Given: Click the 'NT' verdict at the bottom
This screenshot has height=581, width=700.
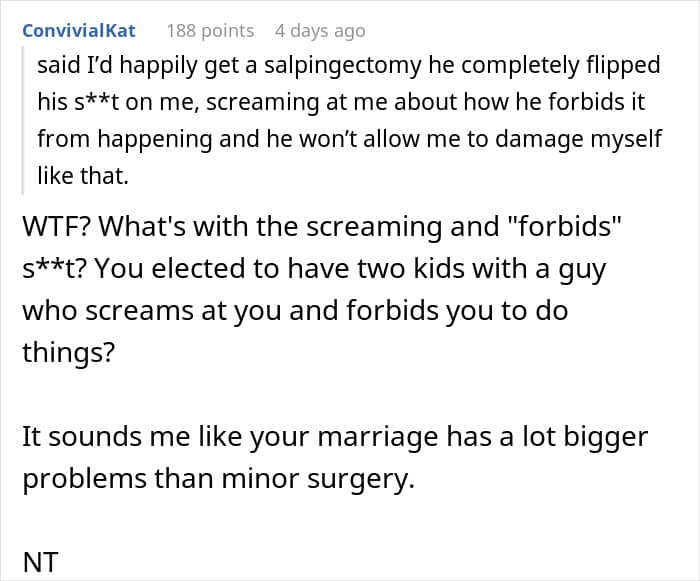Looking at the screenshot, I should (x=41, y=562).
